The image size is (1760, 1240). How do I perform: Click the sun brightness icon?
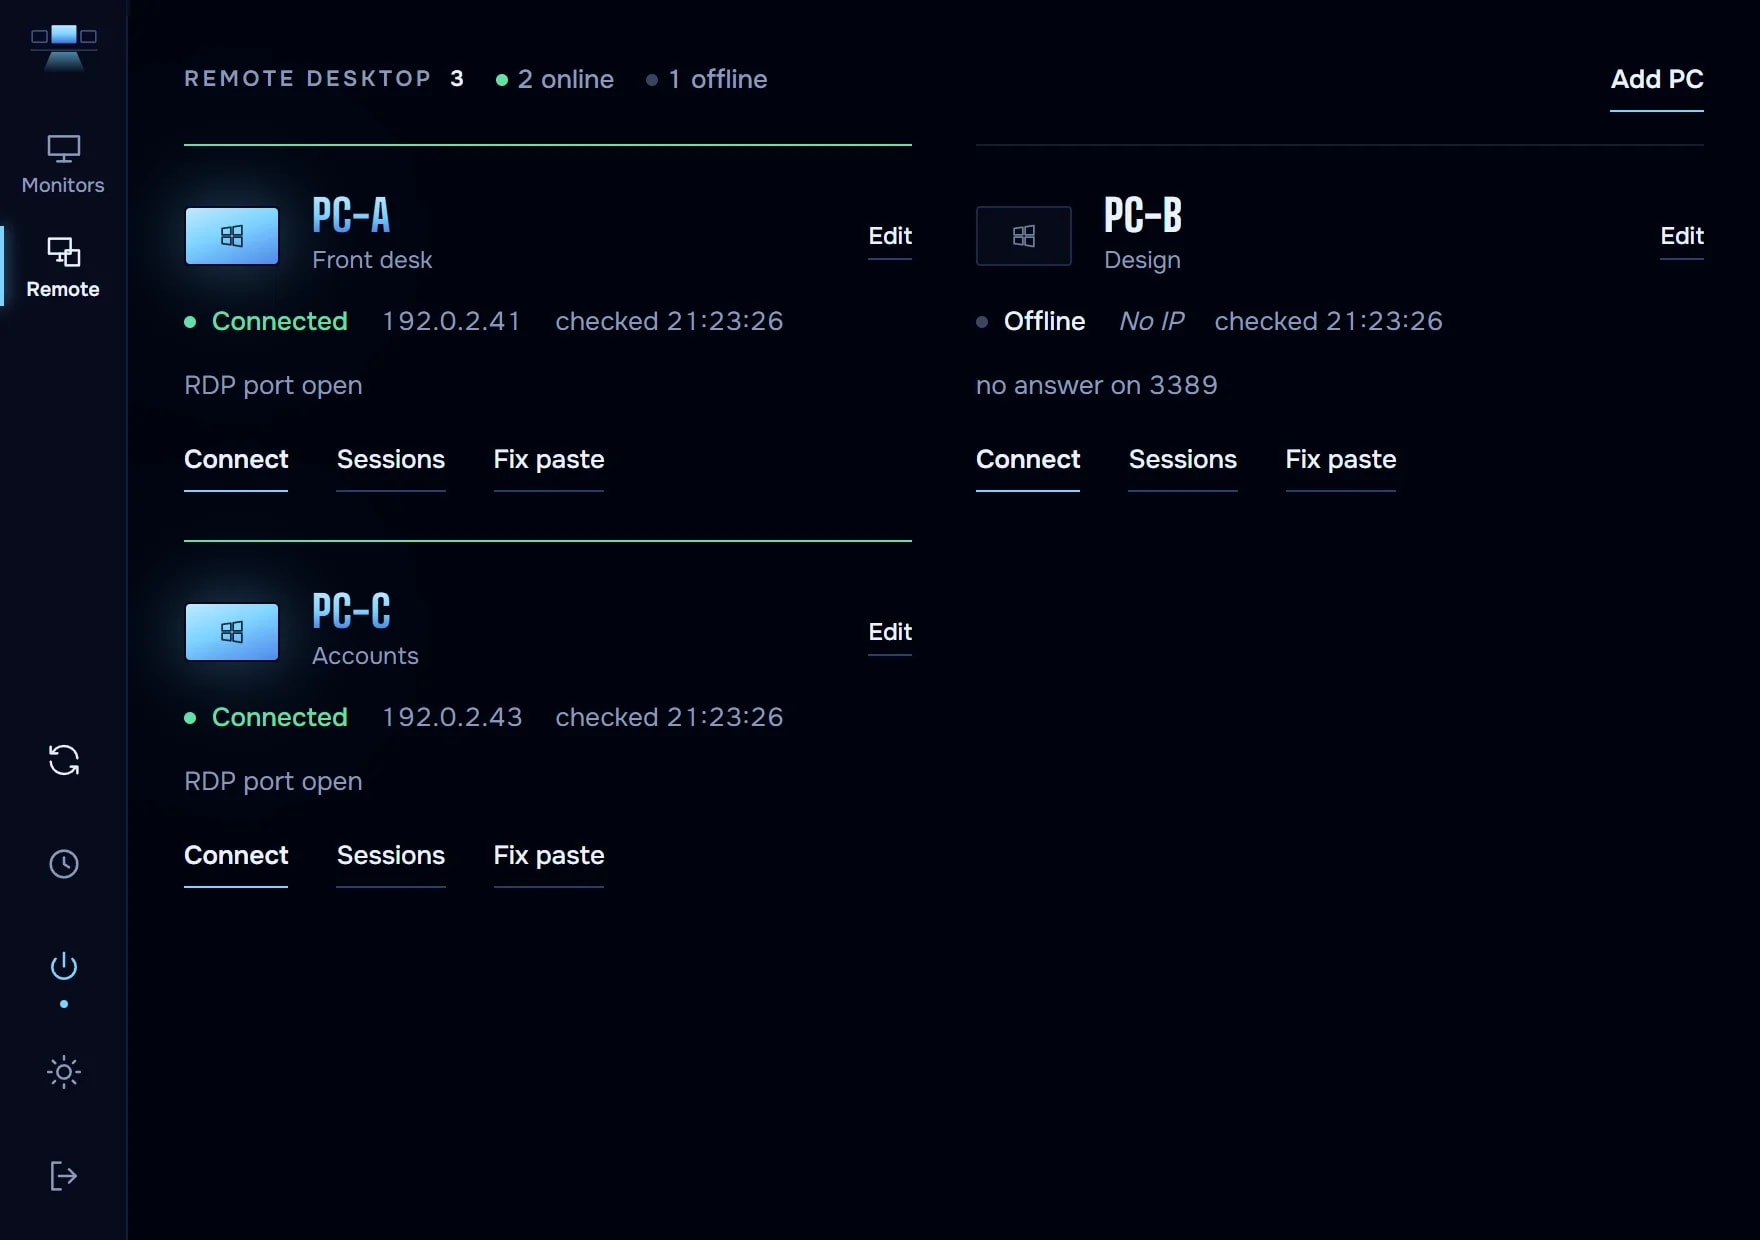point(64,1072)
